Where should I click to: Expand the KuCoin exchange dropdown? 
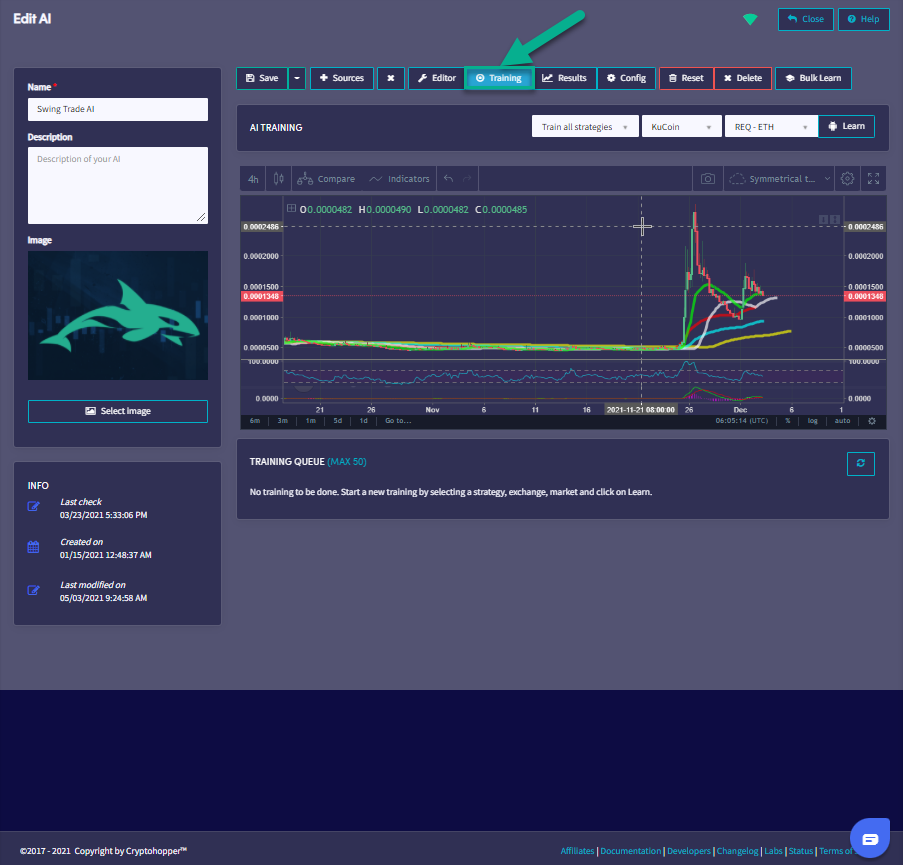[680, 127]
